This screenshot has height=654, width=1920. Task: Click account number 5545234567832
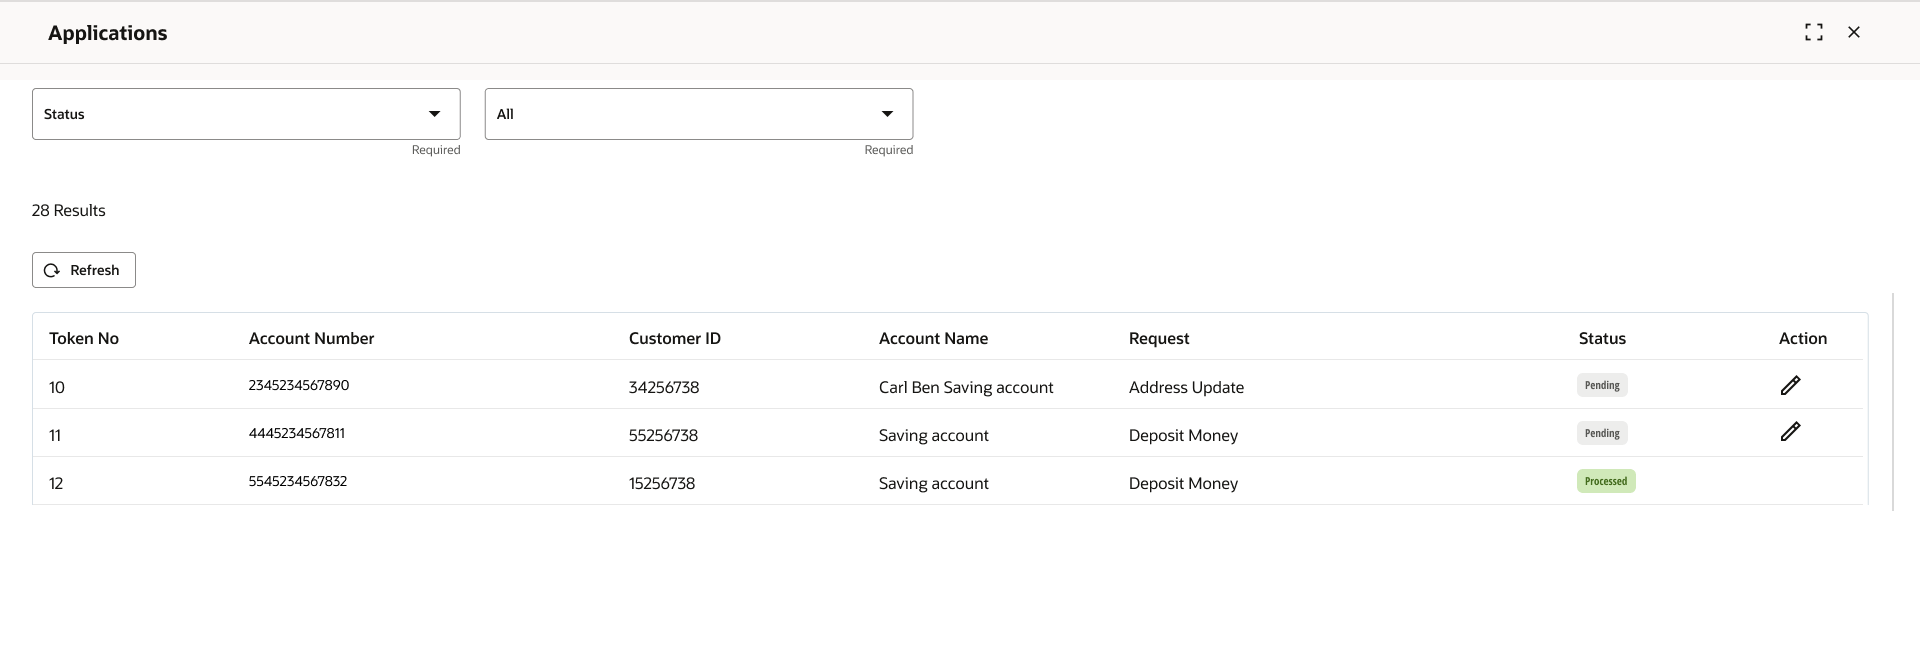click(x=298, y=481)
